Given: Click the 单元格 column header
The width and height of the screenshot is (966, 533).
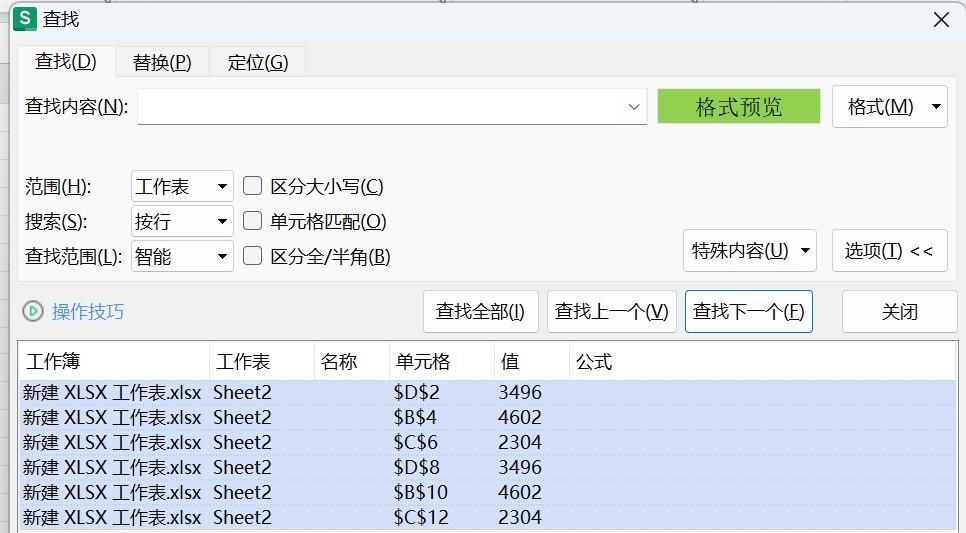Looking at the screenshot, I should tap(442, 361).
